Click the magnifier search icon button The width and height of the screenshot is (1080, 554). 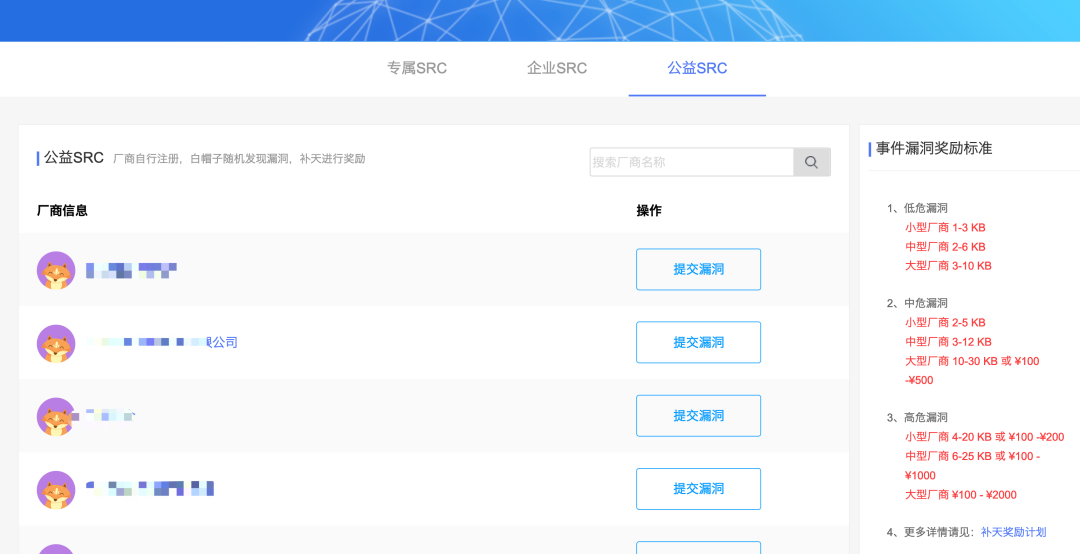[x=811, y=163]
